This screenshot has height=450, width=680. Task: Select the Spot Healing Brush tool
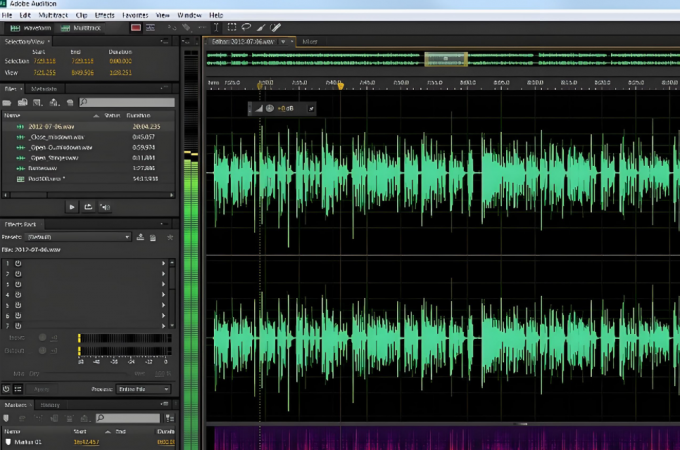point(275,28)
